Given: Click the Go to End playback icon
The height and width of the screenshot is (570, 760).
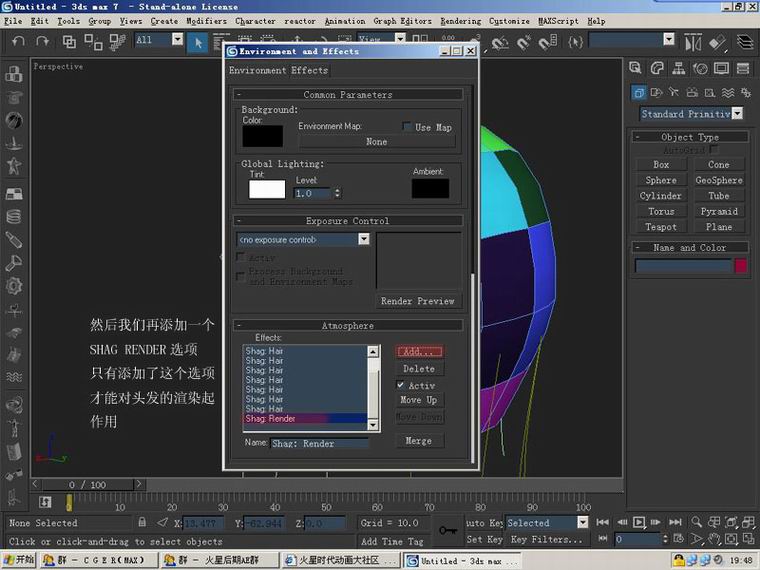Looking at the screenshot, I should coord(675,522).
